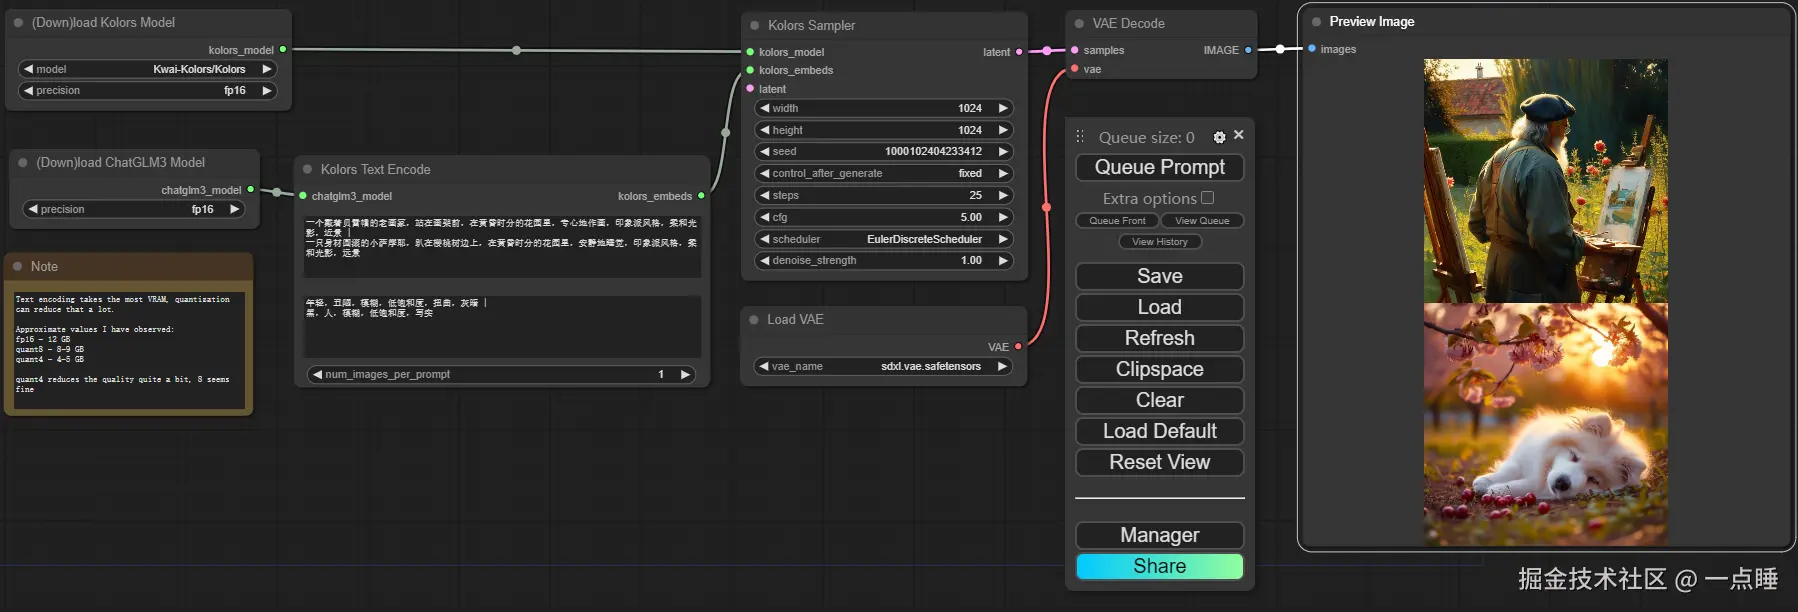Collapse the Kolors Sampler node dot
The width and height of the screenshot is (1798, 612).
pyautogui.click(x=755, y=25)
